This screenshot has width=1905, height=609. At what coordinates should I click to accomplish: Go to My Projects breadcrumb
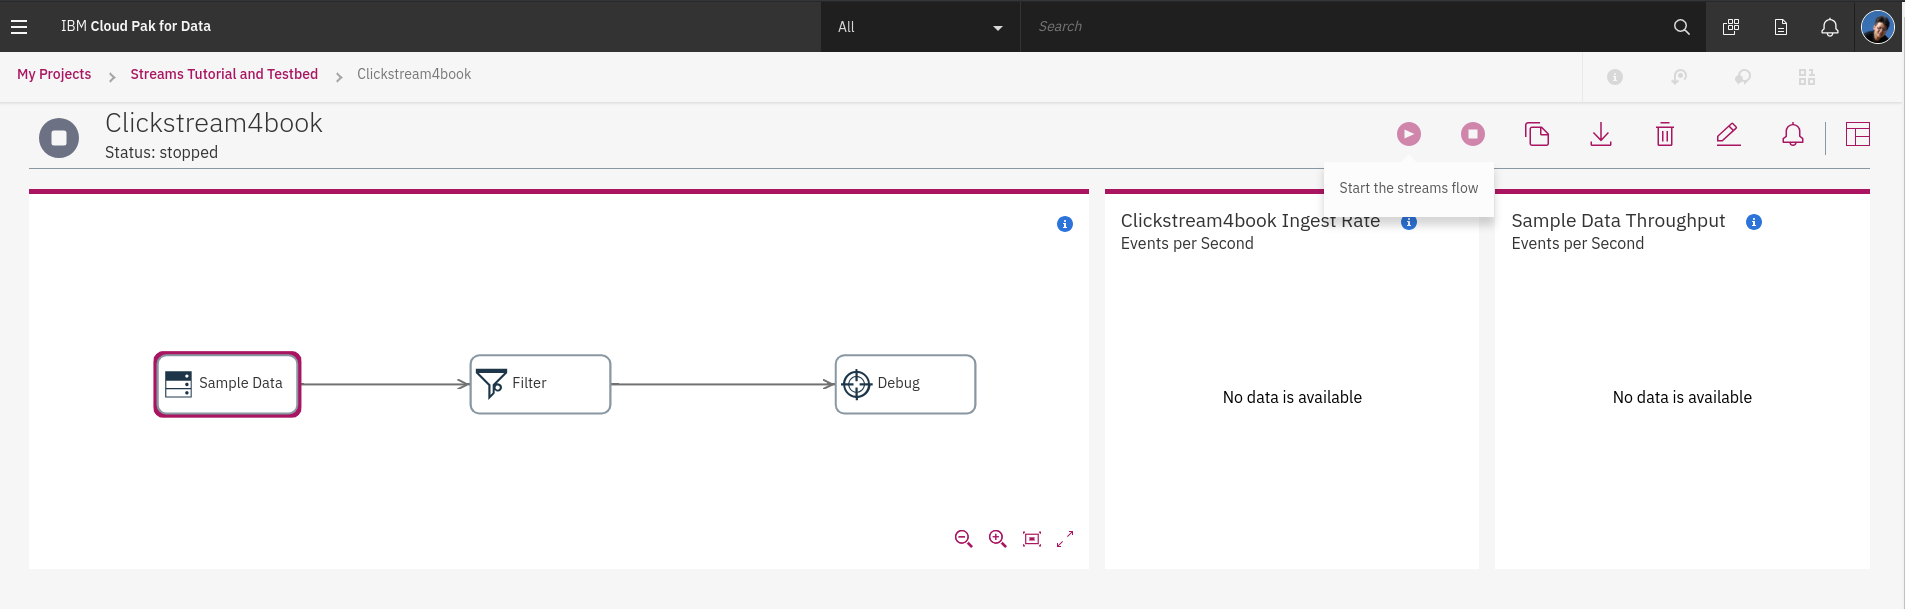(54, 74)
